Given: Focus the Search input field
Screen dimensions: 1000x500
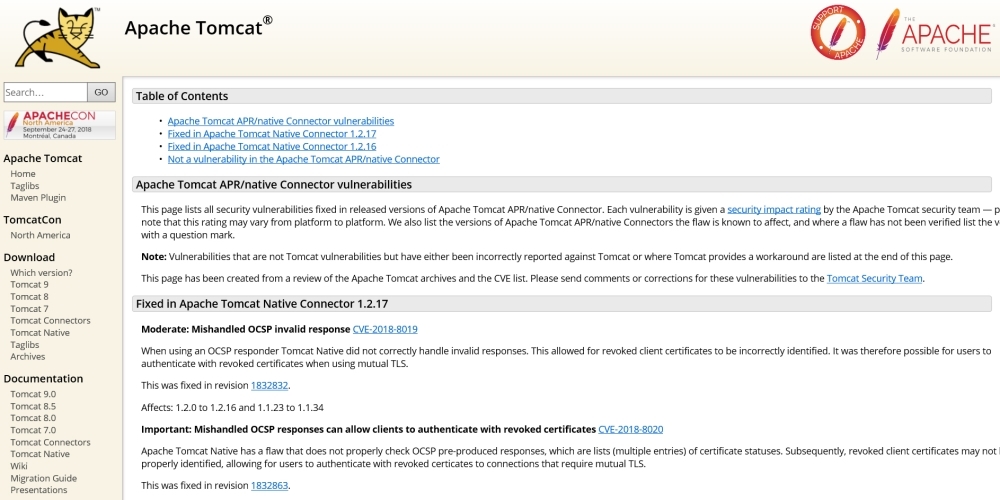Looking at the screenshot, I should click(45, 92).
